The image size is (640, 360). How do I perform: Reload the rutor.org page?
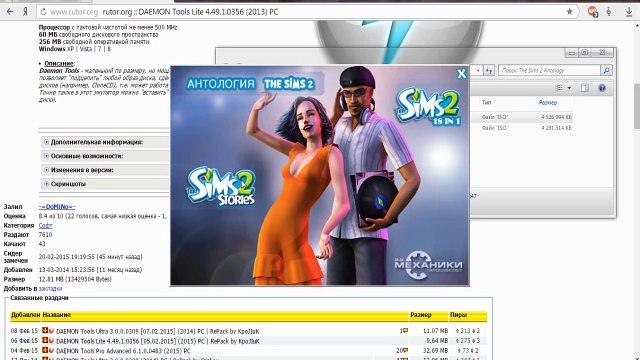(43, 12)
